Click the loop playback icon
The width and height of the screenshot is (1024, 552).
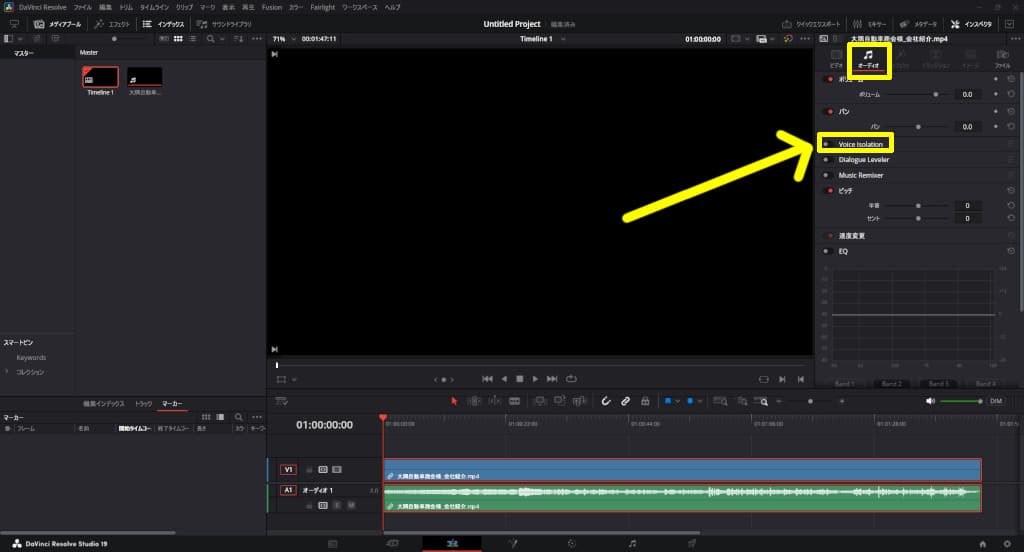tap(571, 379)
